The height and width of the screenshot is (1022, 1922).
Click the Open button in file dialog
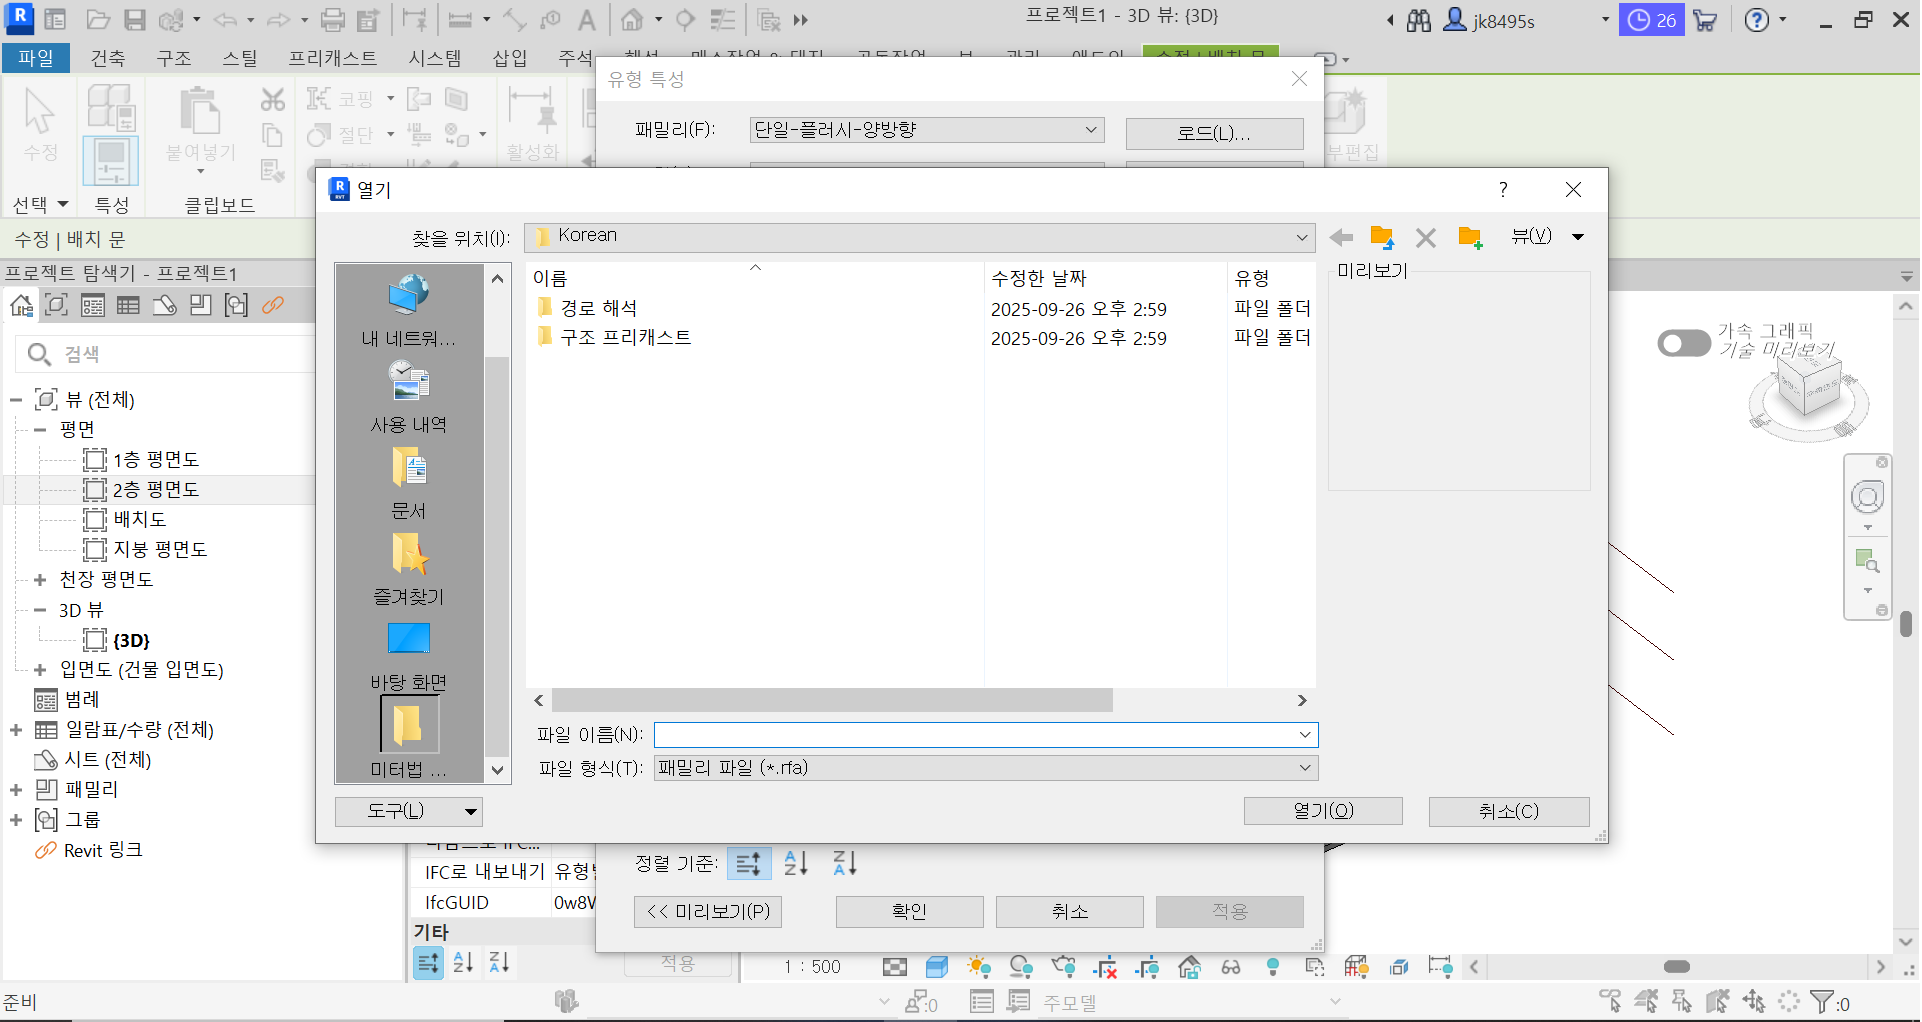point(1322,811)
